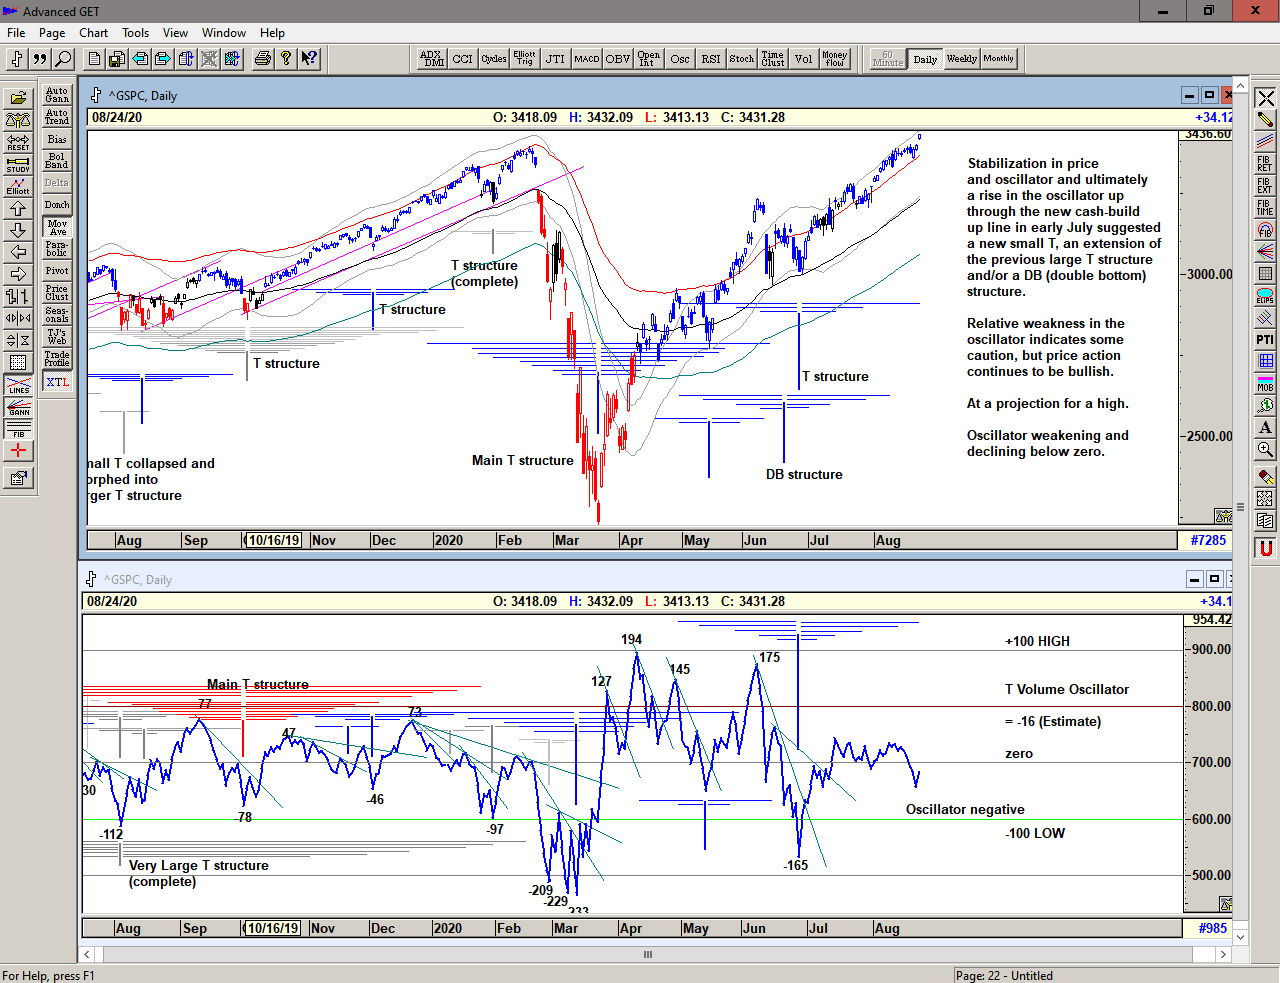Toggle the Mov Ave study button
The image size is (1280, 983).
click(x=57, y=228)
